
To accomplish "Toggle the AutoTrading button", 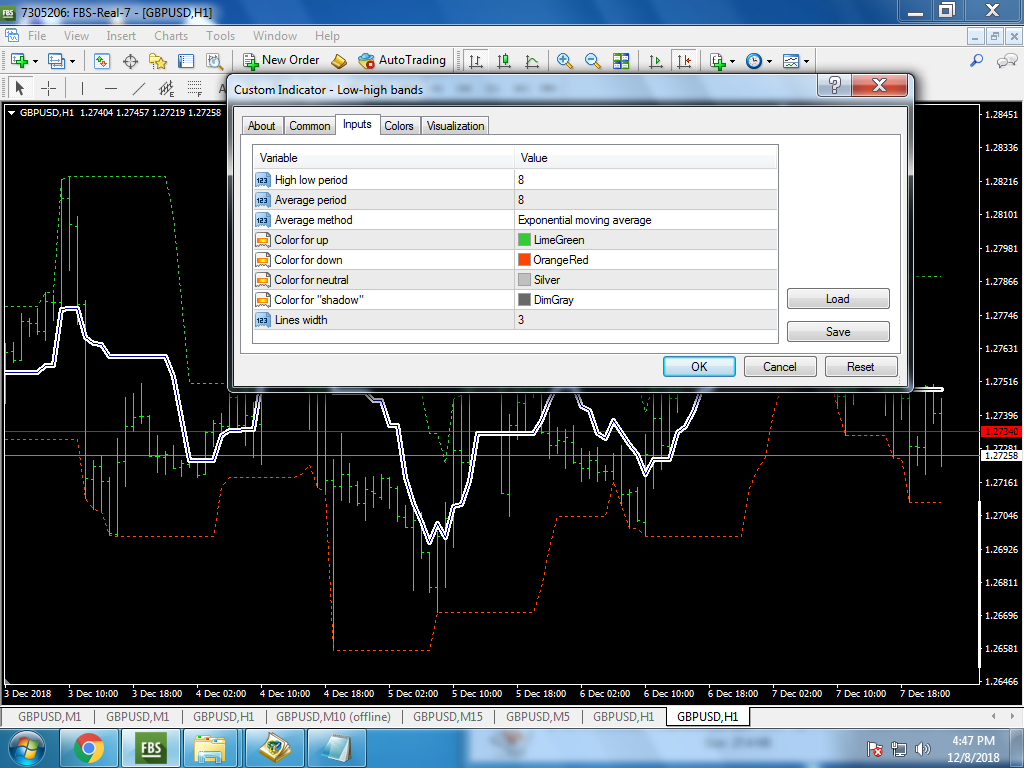I will tap(402, 60).
